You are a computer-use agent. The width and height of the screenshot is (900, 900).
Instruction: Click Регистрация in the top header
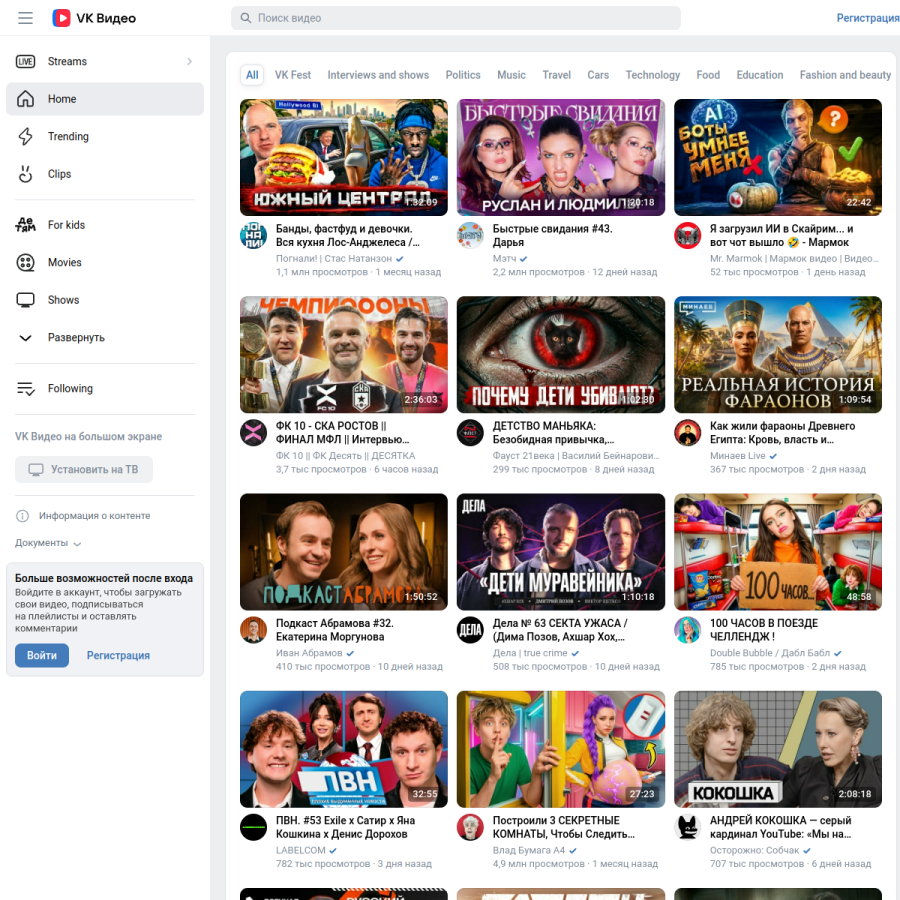tap(868, 18)
